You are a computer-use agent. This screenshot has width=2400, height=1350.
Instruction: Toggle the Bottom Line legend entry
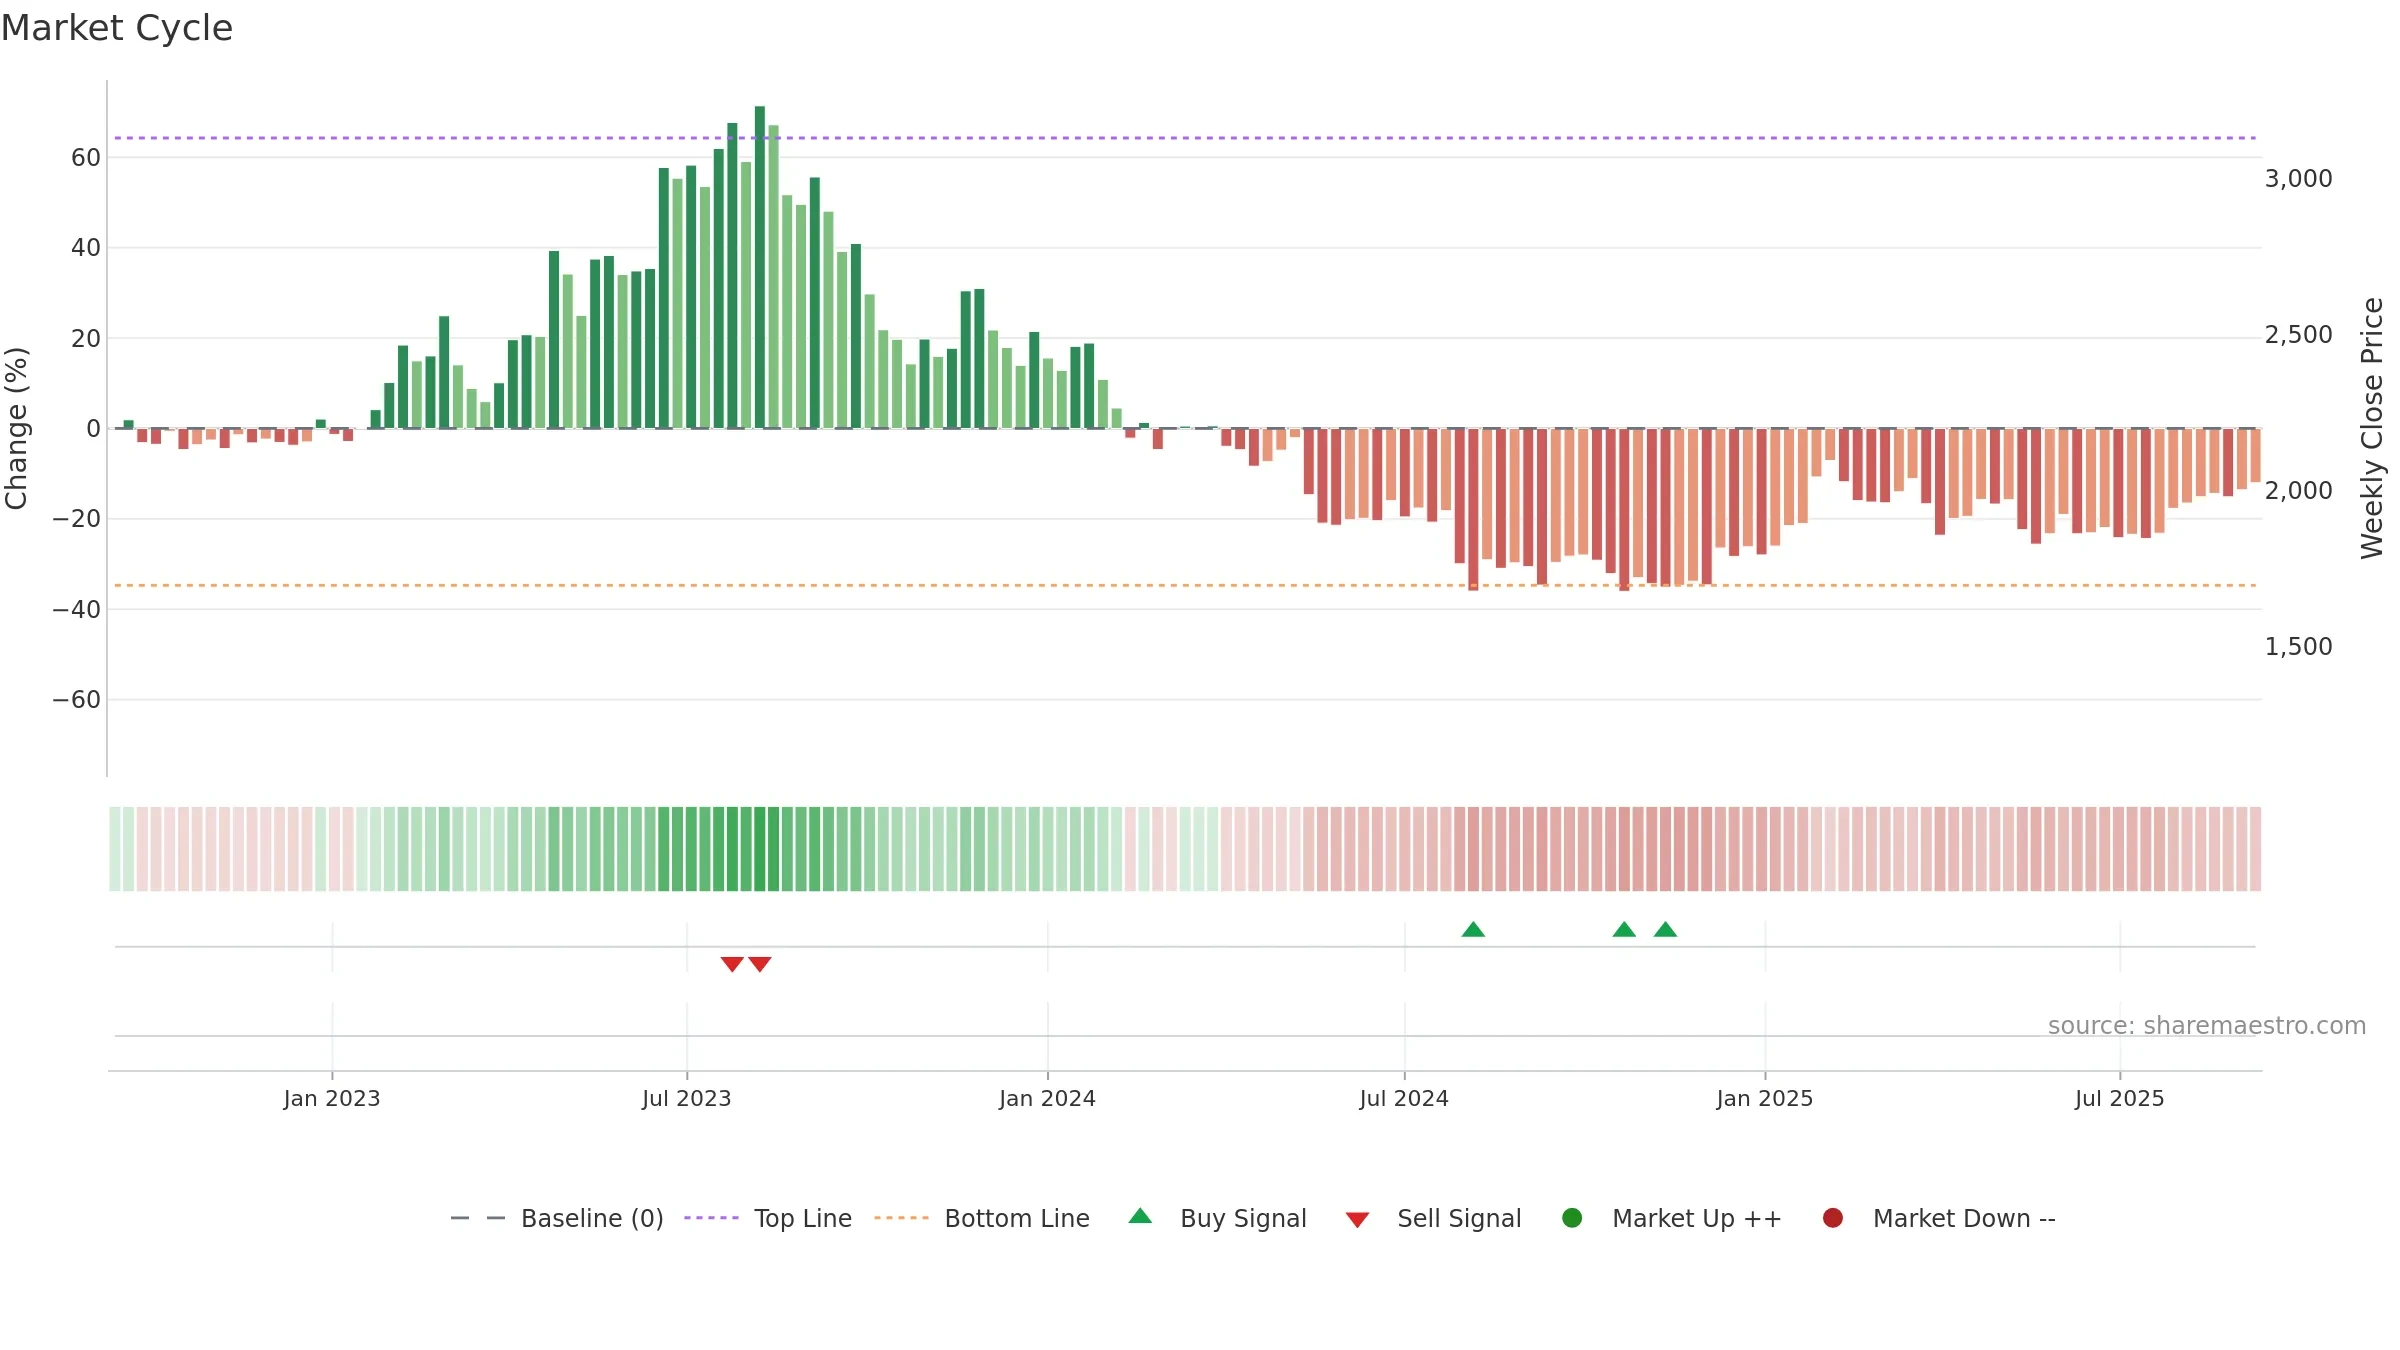(982, 1218)
